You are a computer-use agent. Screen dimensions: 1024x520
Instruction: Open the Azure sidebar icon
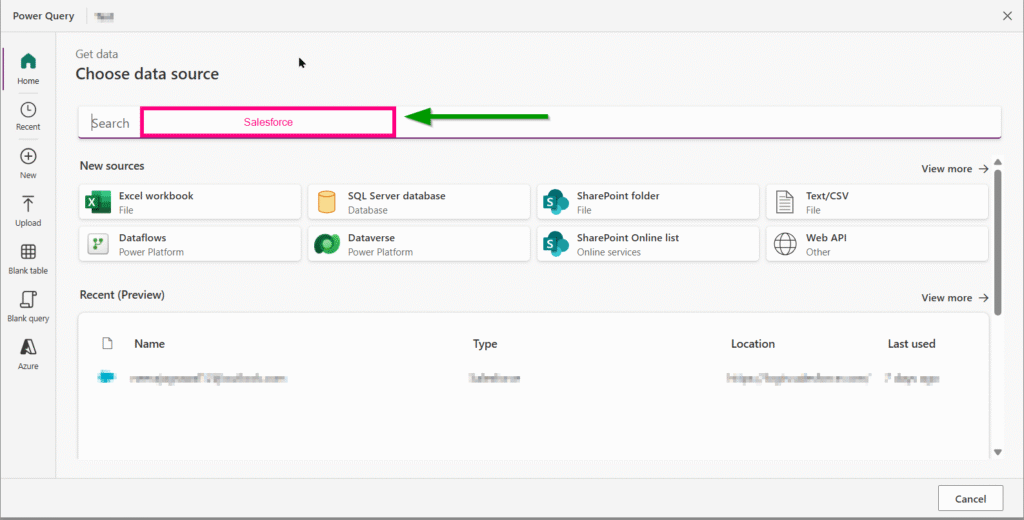point(28,347)
